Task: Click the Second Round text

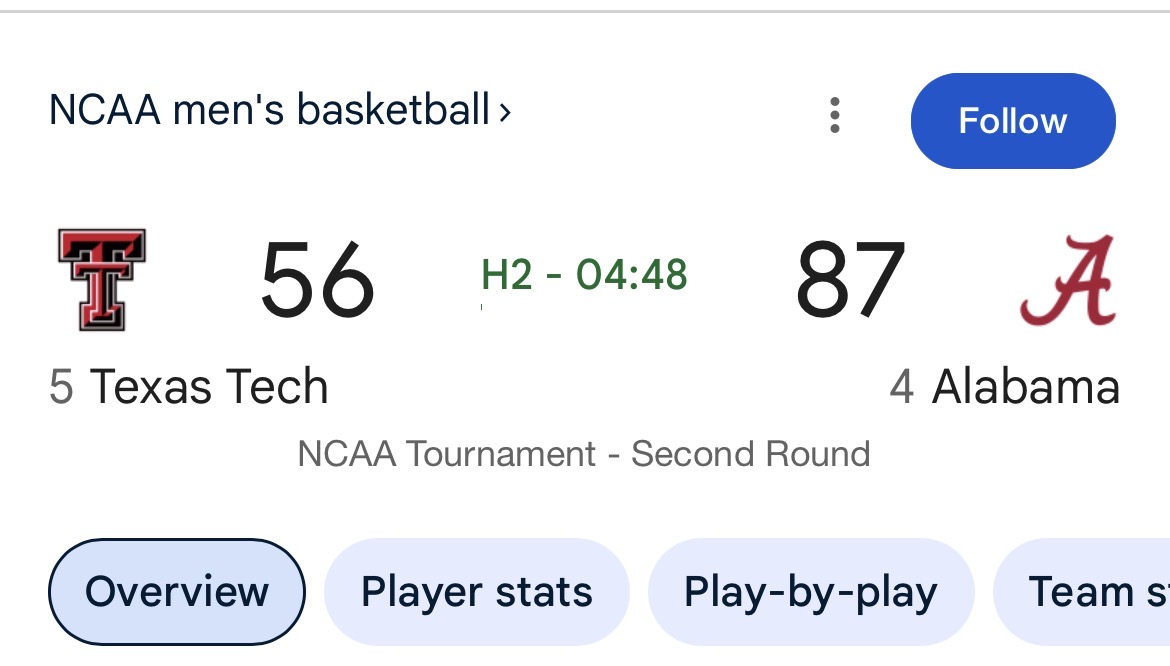Action: tap(751, 453)
